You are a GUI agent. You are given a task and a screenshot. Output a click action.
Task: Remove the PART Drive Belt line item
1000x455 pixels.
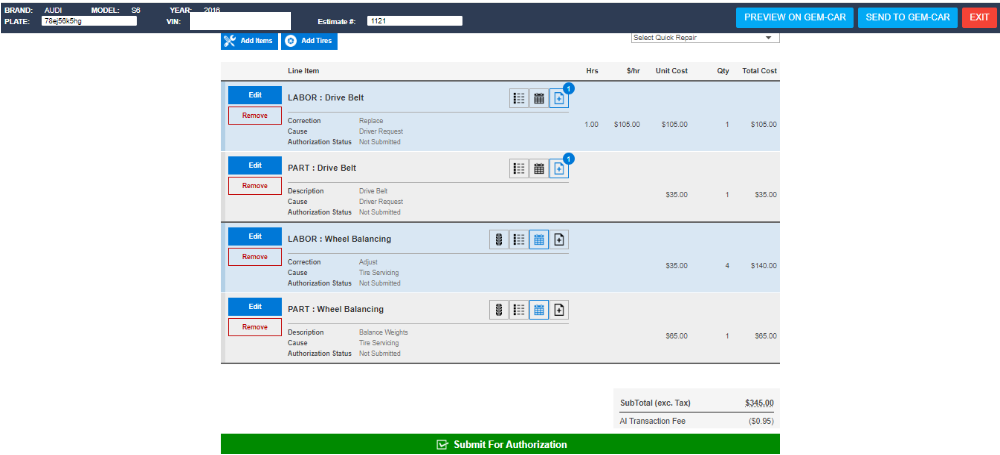pos(254,186)
